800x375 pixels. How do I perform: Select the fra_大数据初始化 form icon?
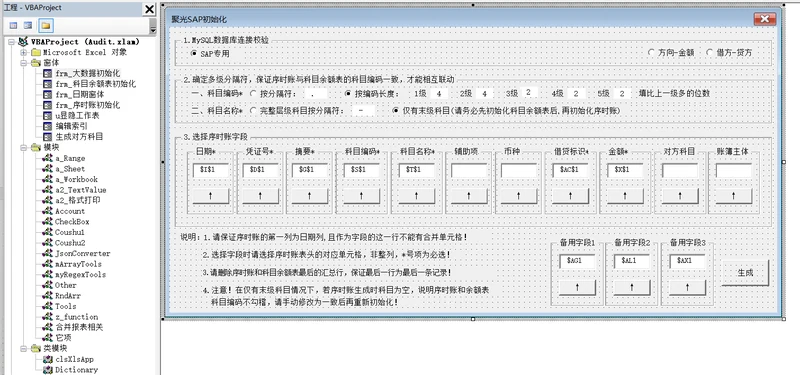(47, 73)
